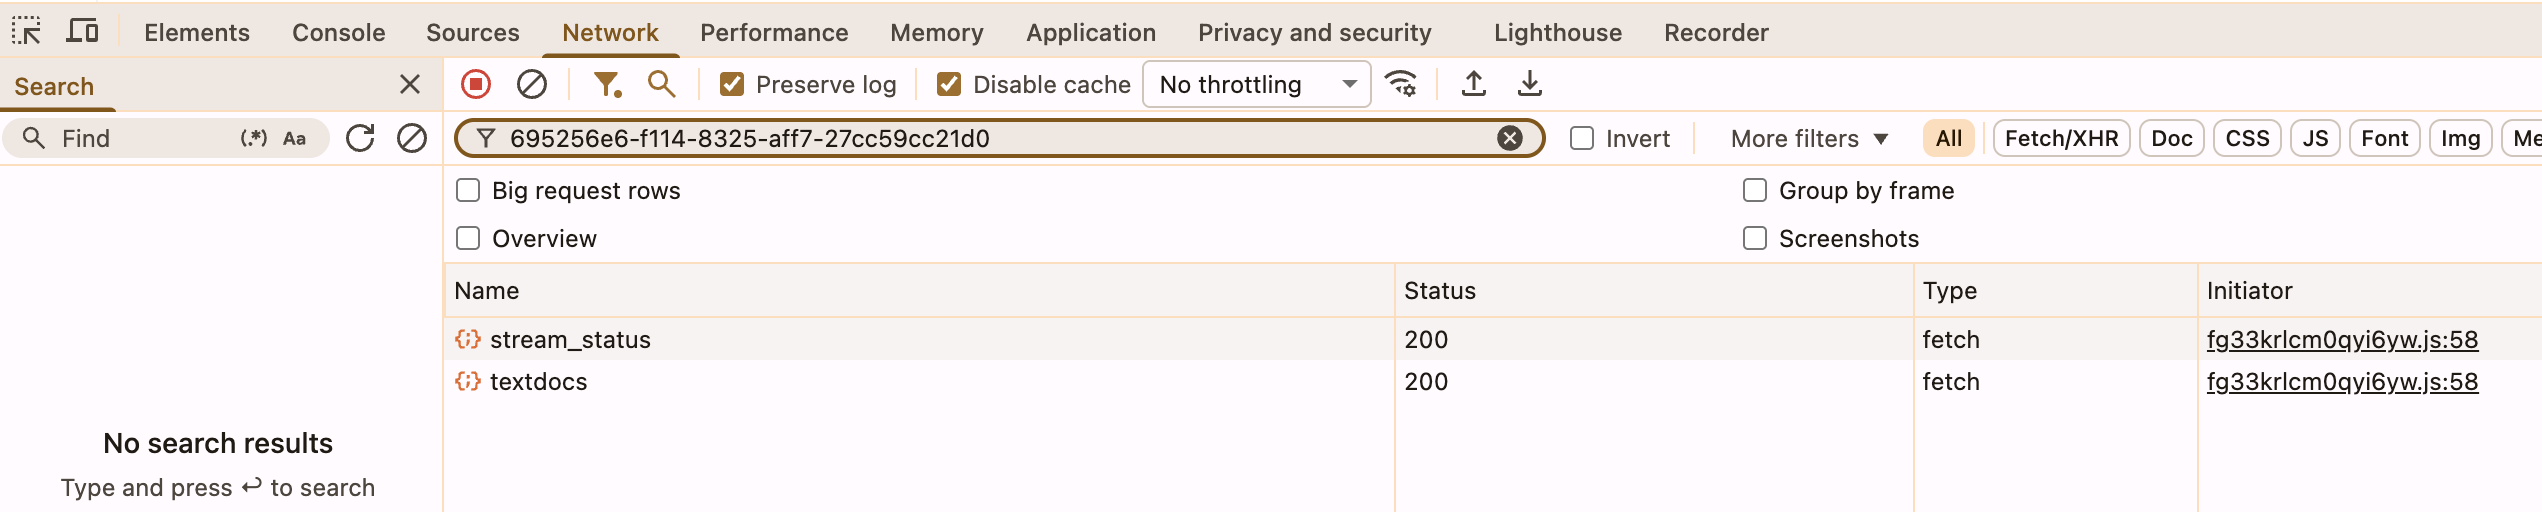Screen dimensions: 2542x512
Task: Uncheck Preserve log checkbox
Action: click(x=732, y=84)
